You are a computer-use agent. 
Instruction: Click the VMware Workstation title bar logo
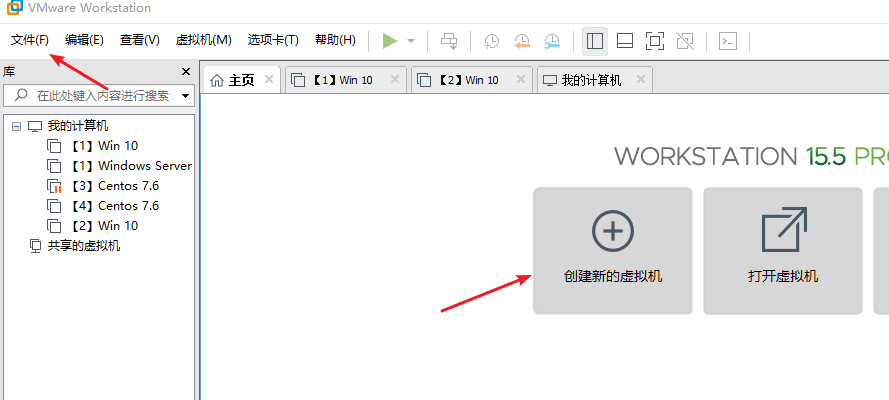[x=14, y=7]
